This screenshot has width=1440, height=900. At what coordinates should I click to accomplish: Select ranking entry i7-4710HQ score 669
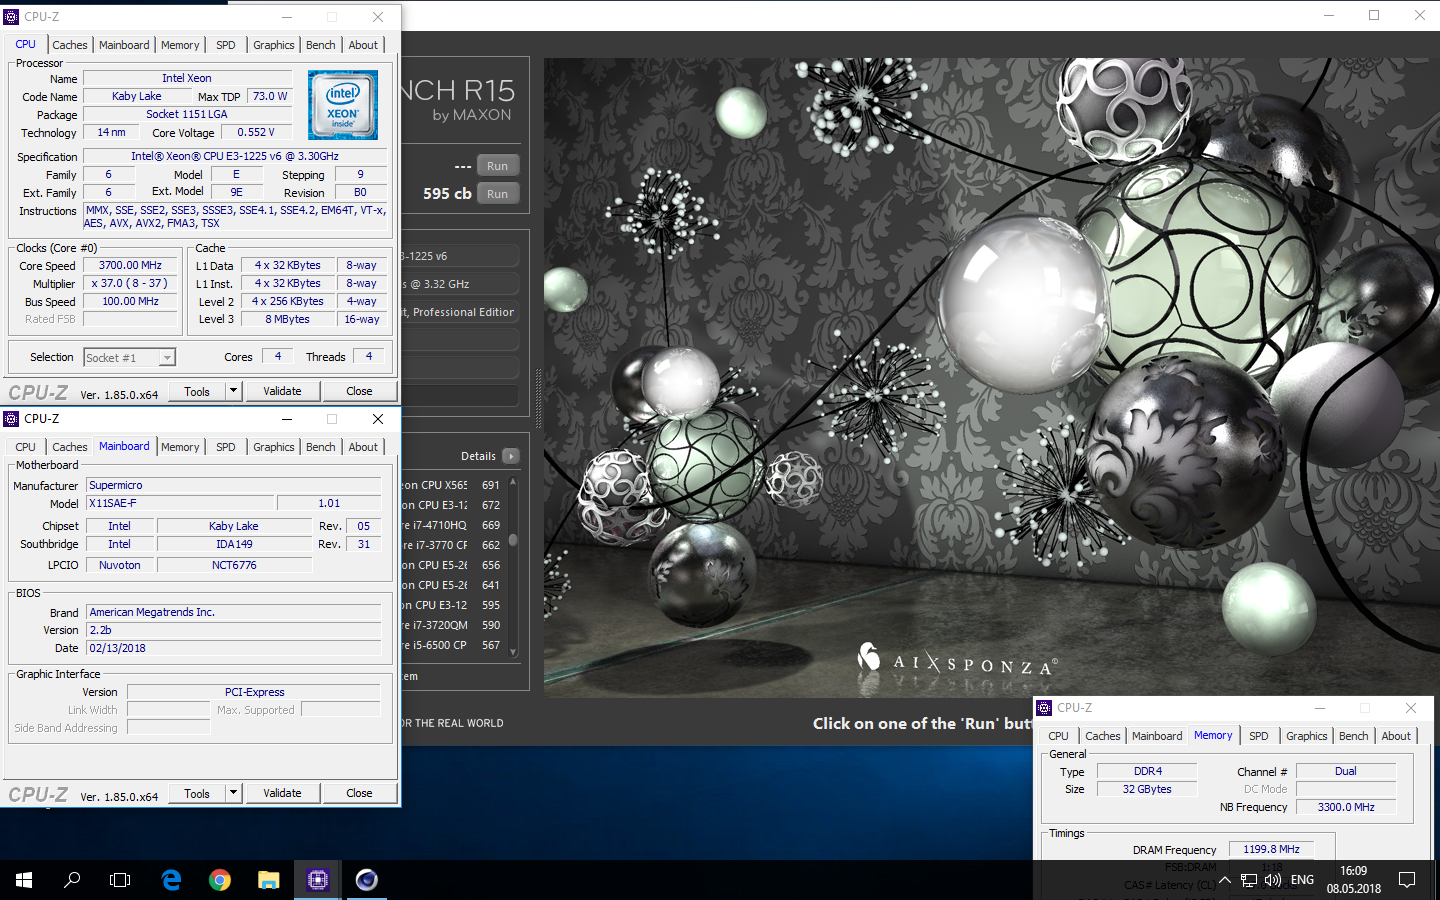(452, 525)
